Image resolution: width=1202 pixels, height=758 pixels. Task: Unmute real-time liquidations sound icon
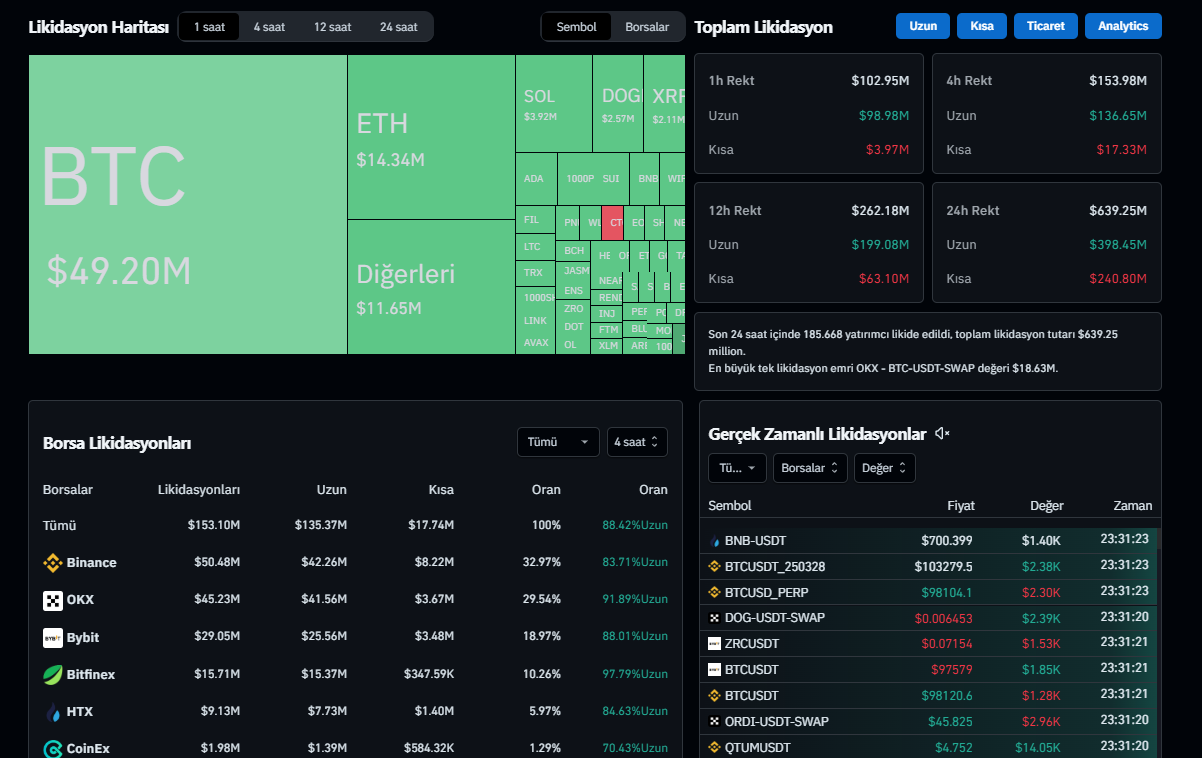tap(941, 434)
